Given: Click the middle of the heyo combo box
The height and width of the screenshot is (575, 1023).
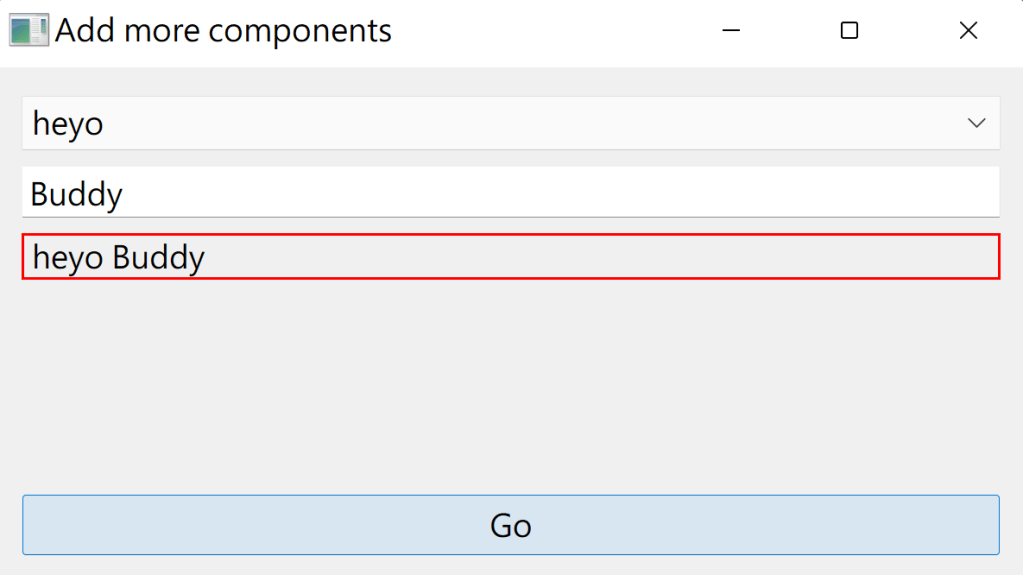Looking at the screenshot, I should tap(510, 123).
